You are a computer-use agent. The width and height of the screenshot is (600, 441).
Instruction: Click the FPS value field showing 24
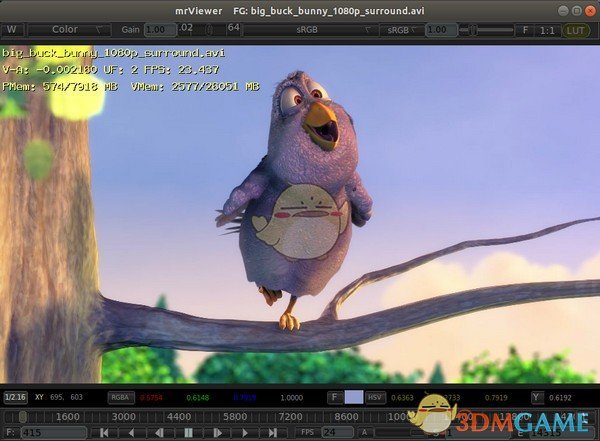337,433
